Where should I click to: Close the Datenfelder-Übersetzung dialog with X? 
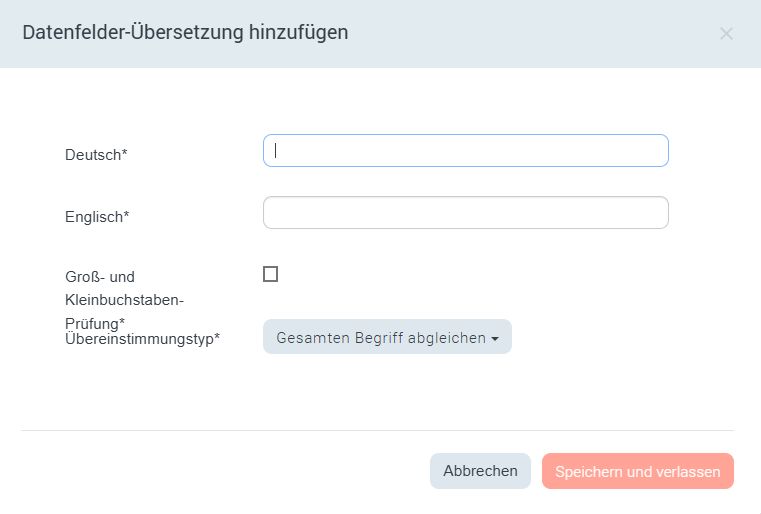click(726, 33)
